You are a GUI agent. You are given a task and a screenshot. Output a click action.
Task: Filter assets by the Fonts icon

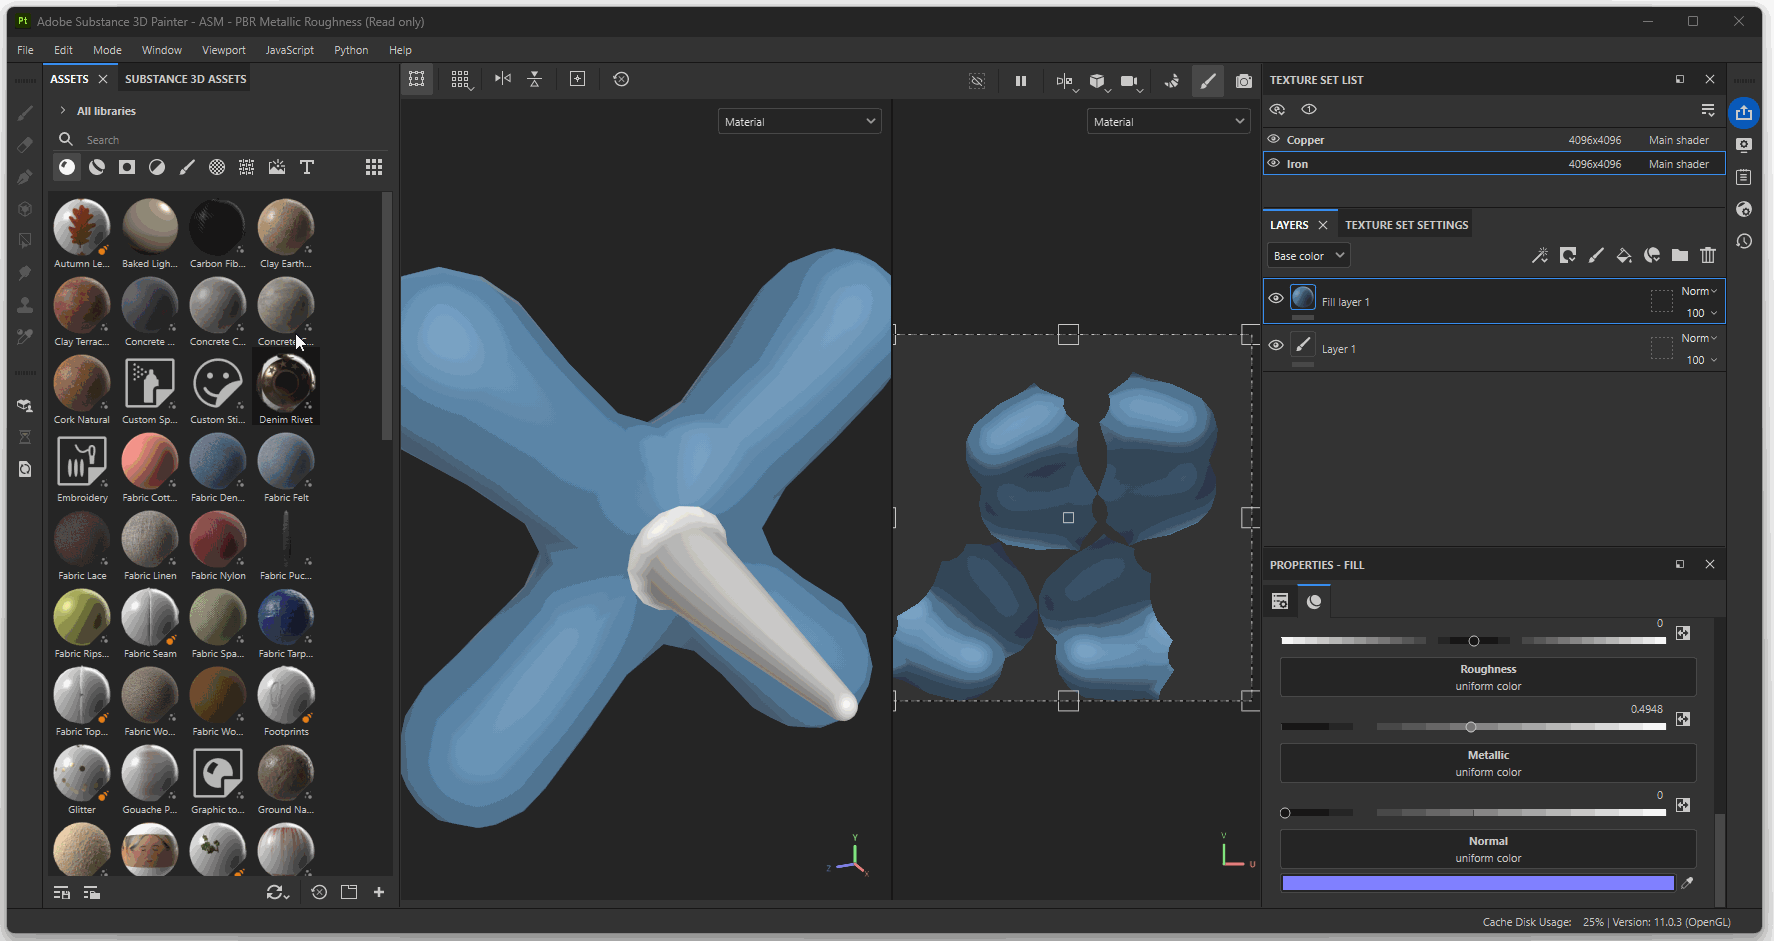[x=307, y=167]
